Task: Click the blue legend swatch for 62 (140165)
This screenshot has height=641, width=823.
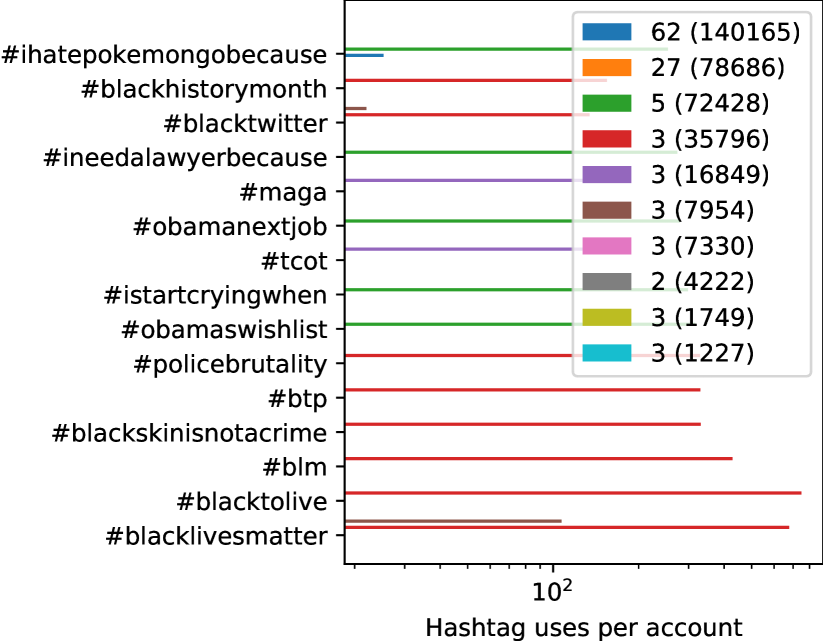Action: pos(607,33)
